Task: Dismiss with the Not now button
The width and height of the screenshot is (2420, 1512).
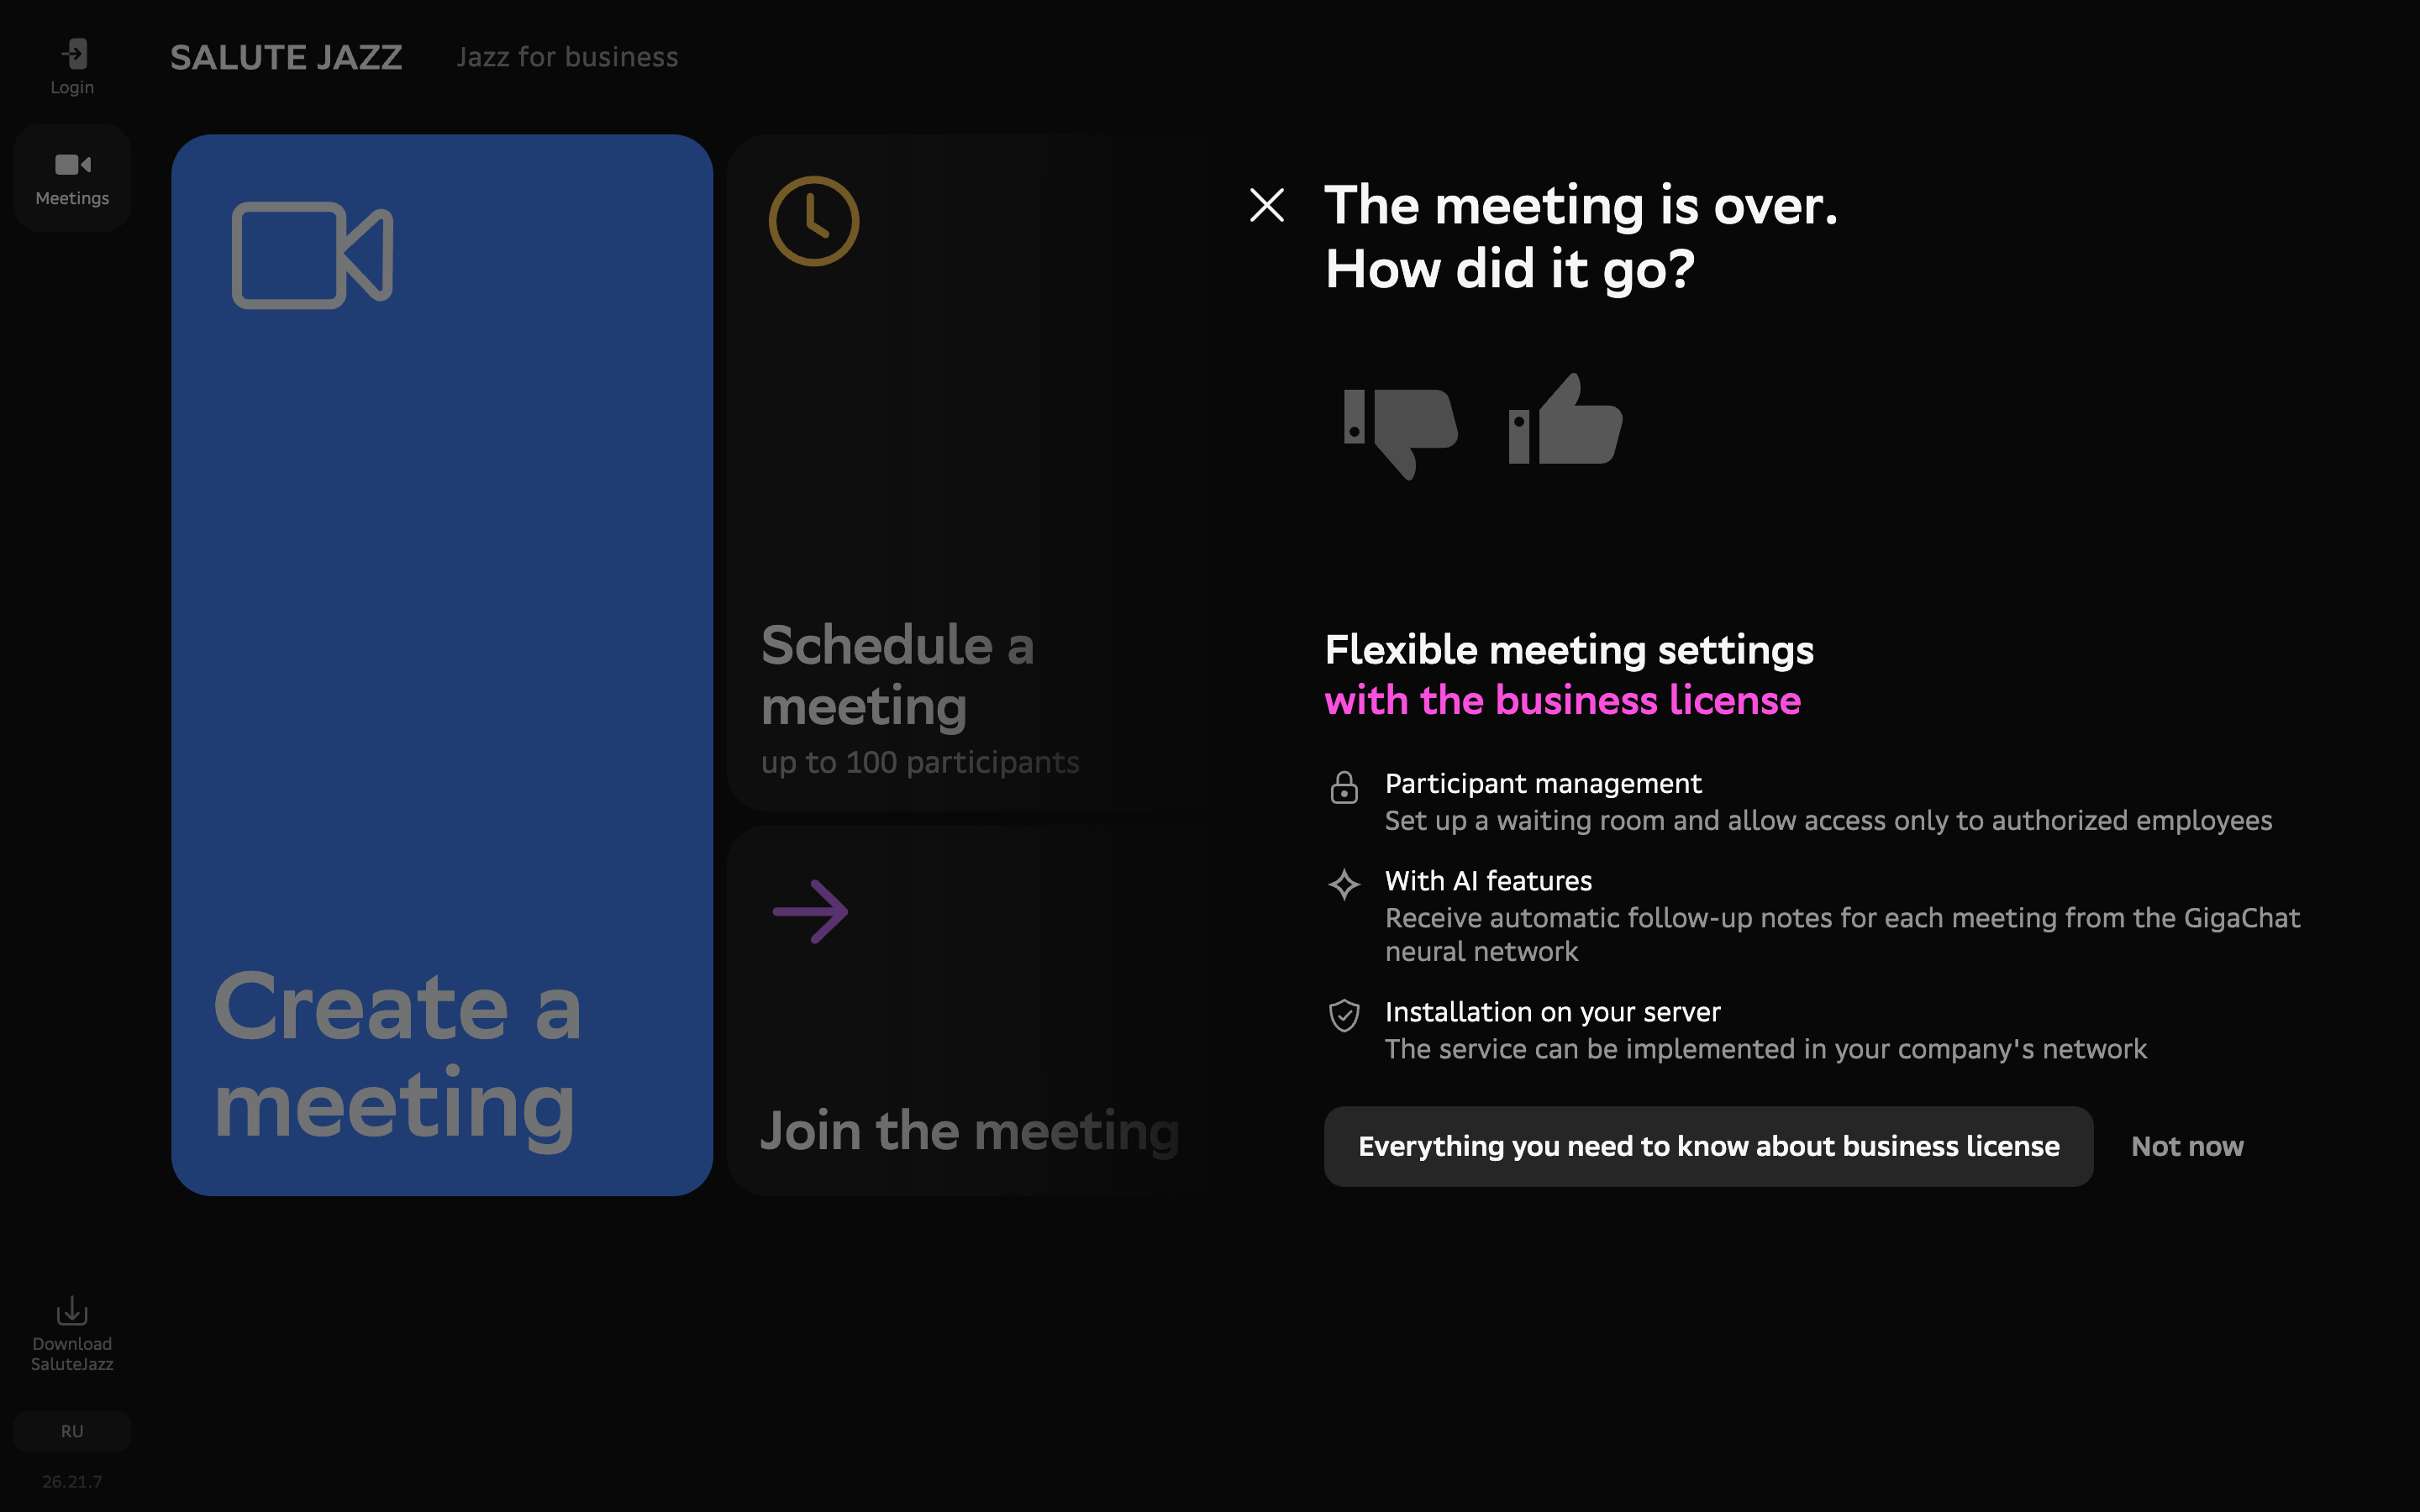Action: pos(2187,1146)
